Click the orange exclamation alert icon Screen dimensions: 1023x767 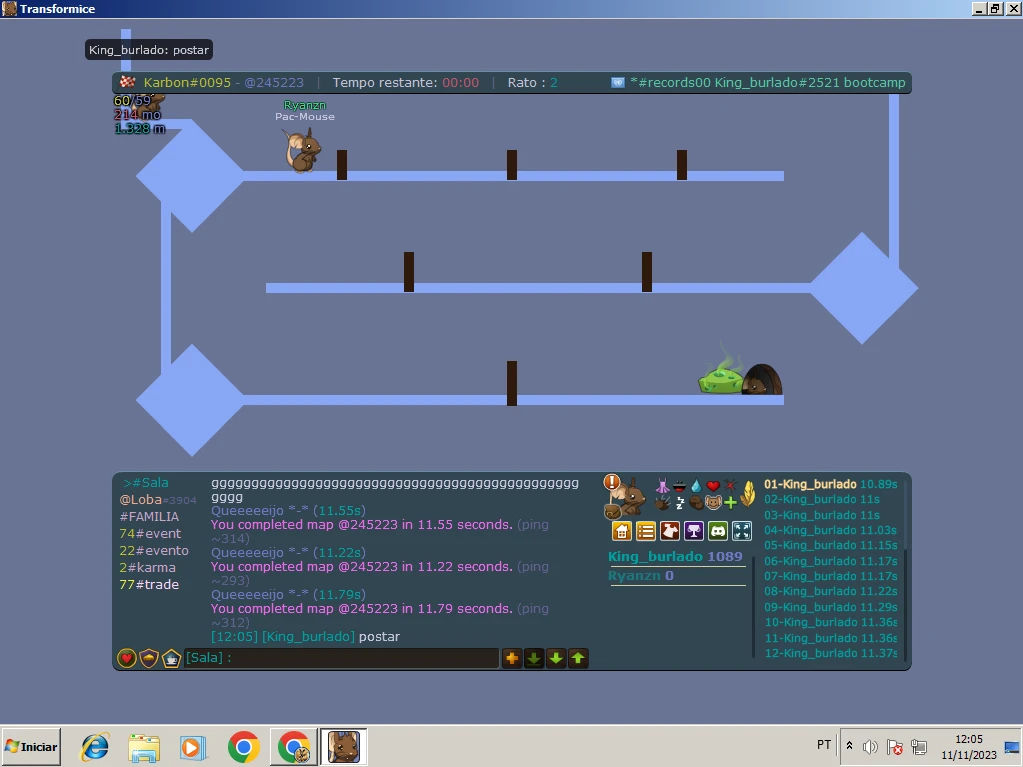pos(611,482)
